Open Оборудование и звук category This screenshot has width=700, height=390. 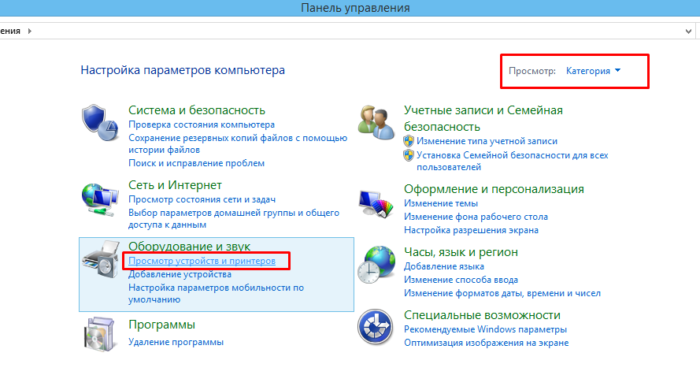[x=189, y=246]
